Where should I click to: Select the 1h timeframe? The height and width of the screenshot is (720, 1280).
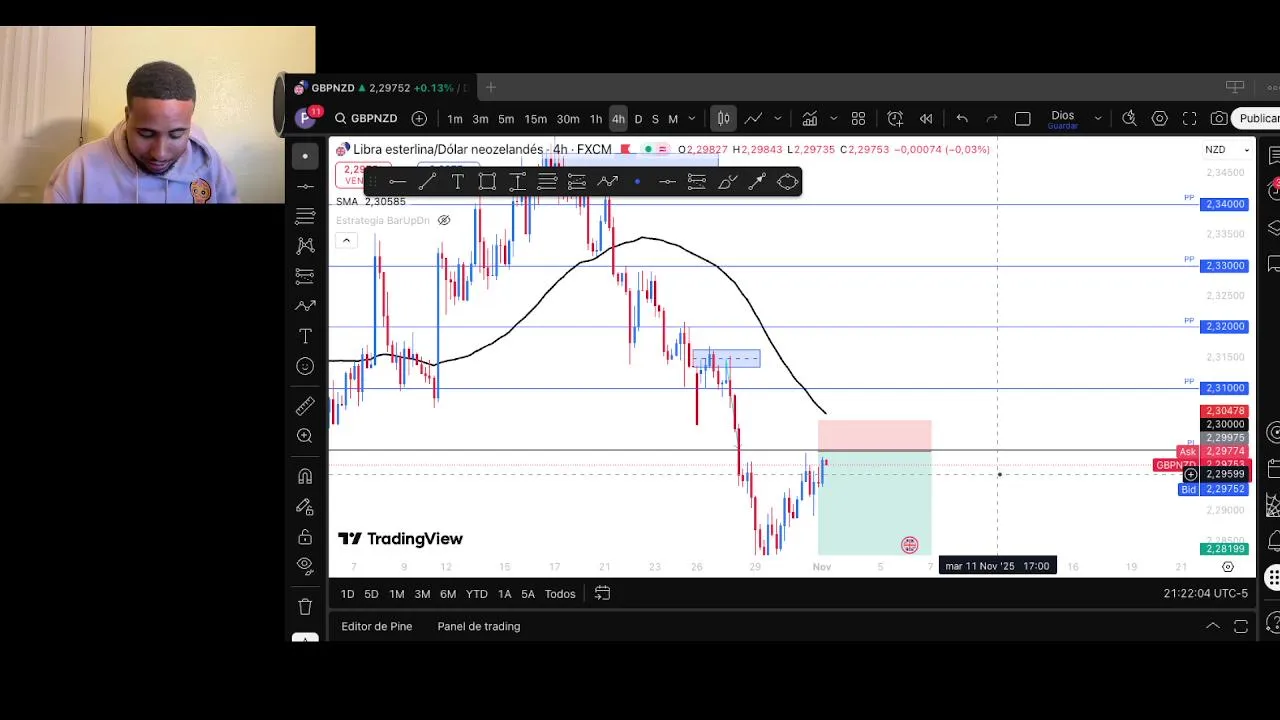pyautogui.click(x=596, y=119)
